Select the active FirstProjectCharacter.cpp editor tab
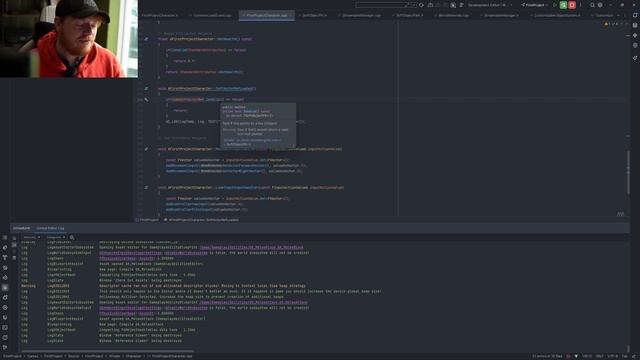 click(x=266, y=16)
